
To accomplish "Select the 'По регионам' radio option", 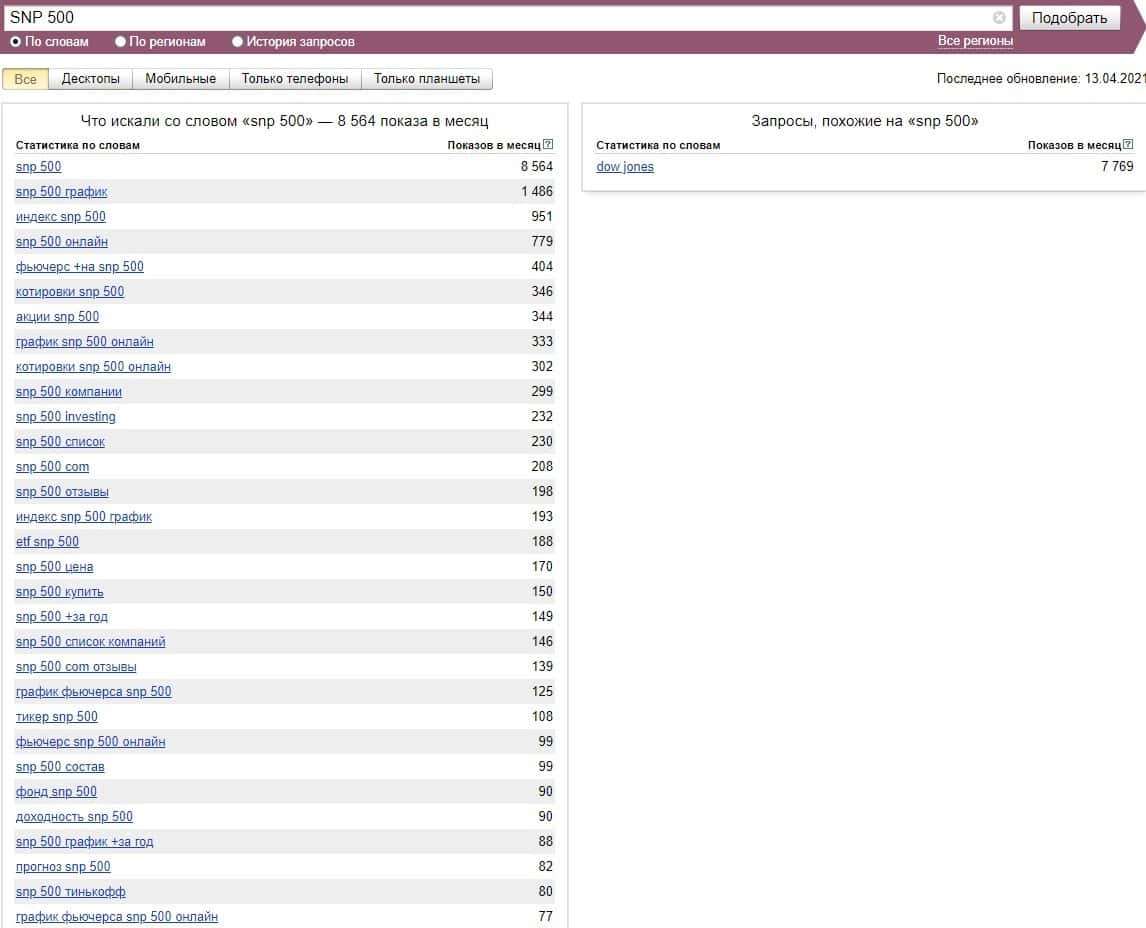I will point(121,42).
